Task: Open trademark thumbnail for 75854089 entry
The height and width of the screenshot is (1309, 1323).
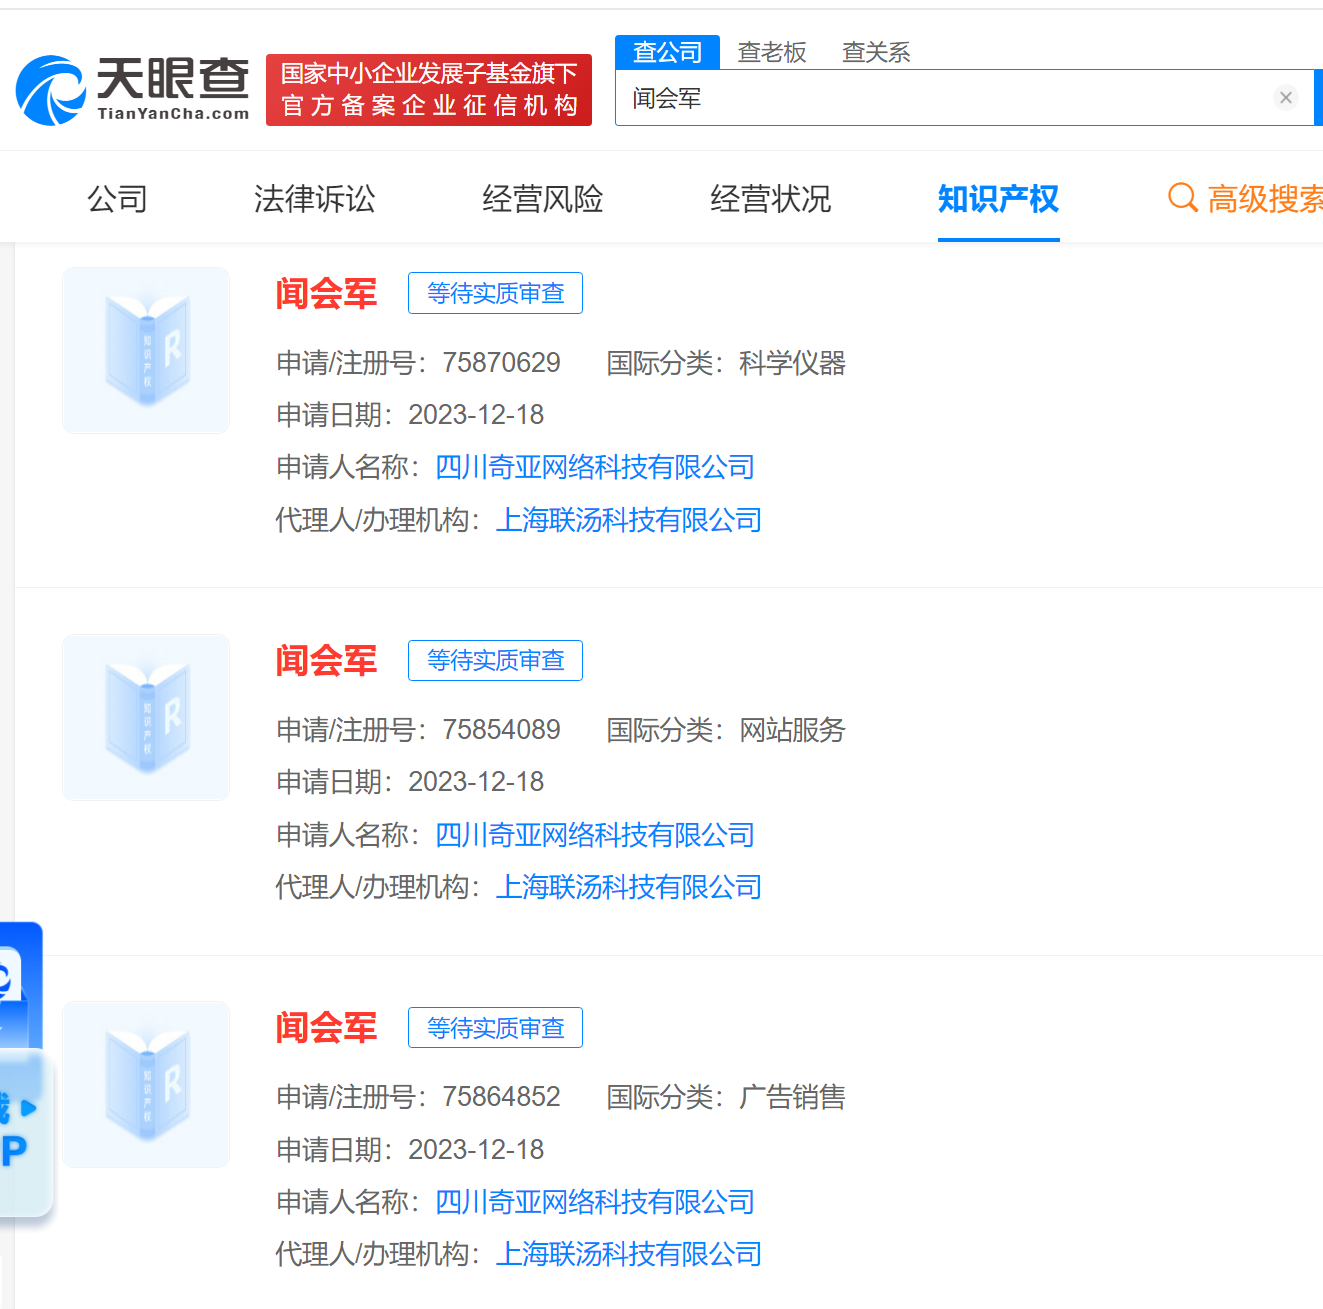Action: [x=146, y=717]
